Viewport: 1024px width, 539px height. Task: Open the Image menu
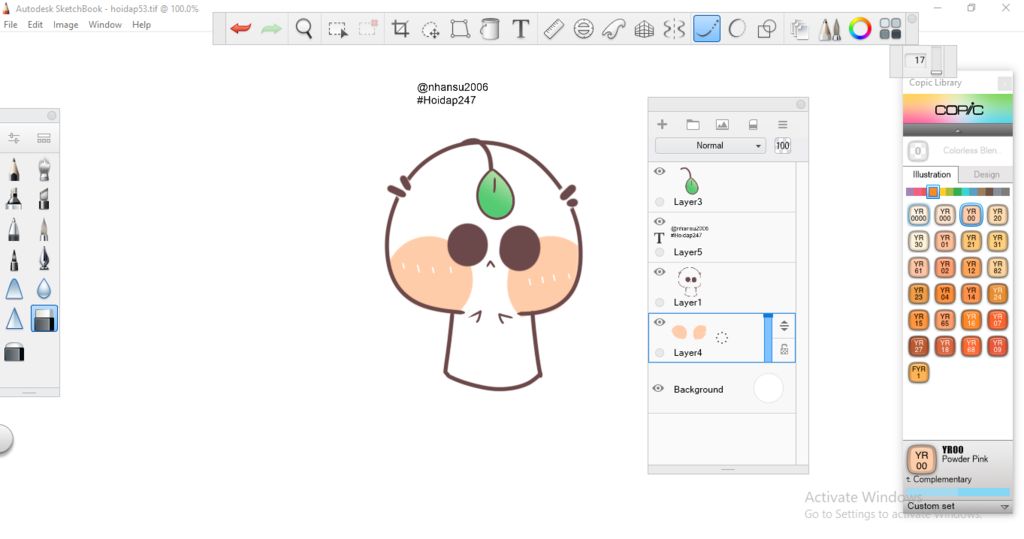pos(65,25)
